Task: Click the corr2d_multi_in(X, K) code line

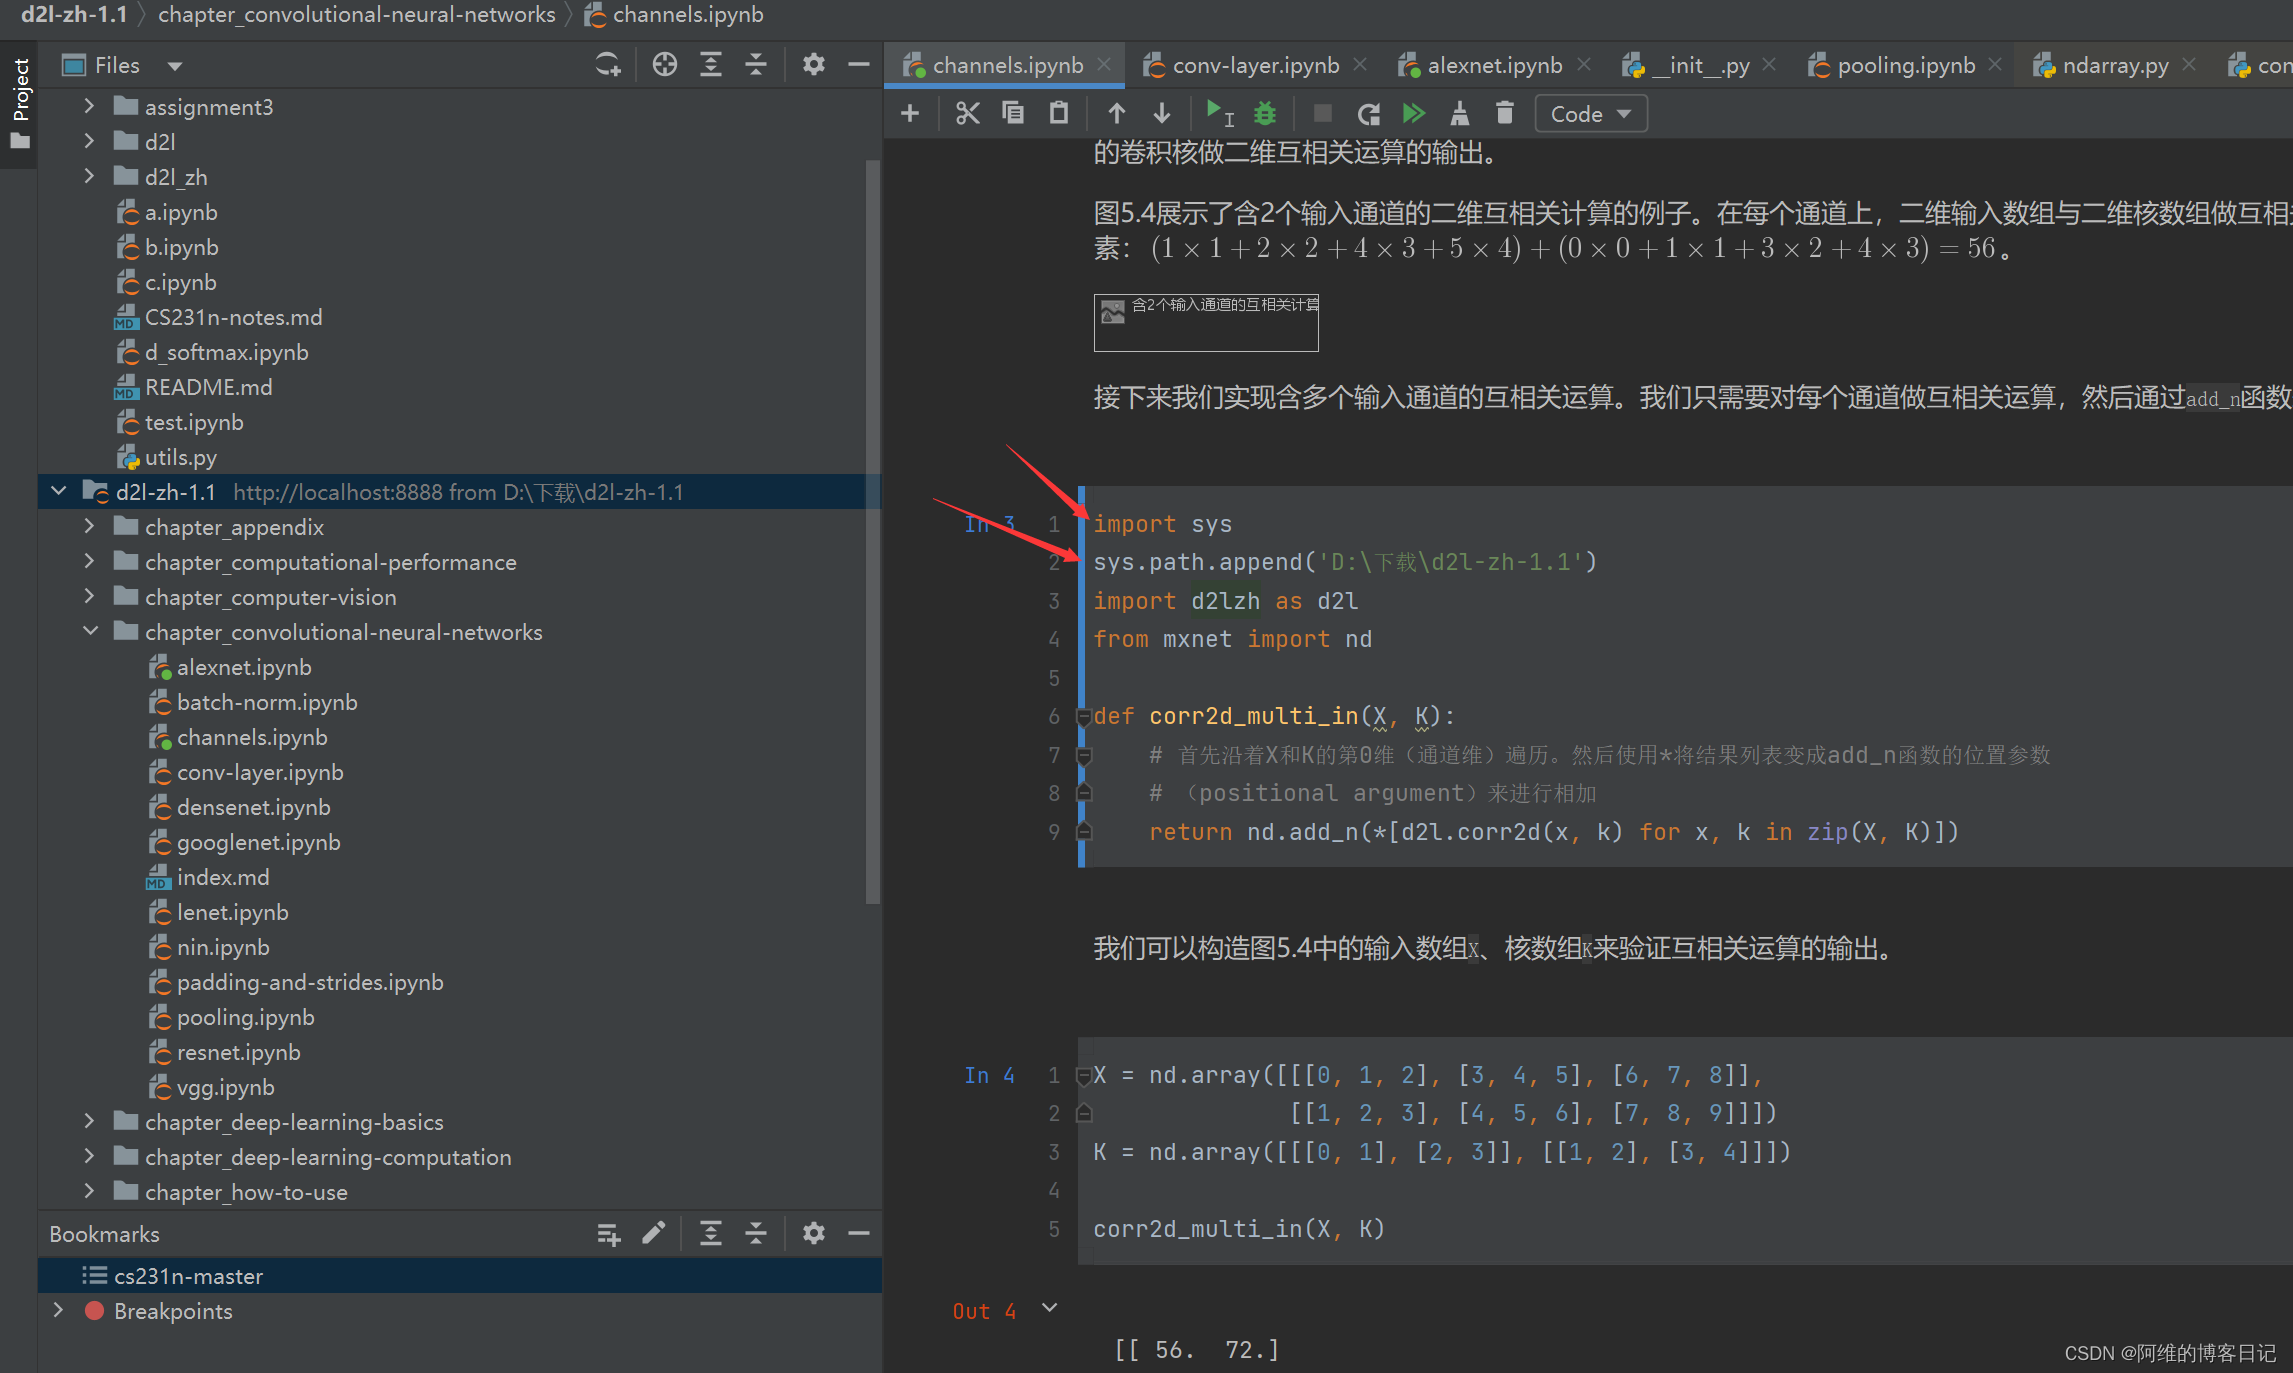Action: (1239, 1229)
